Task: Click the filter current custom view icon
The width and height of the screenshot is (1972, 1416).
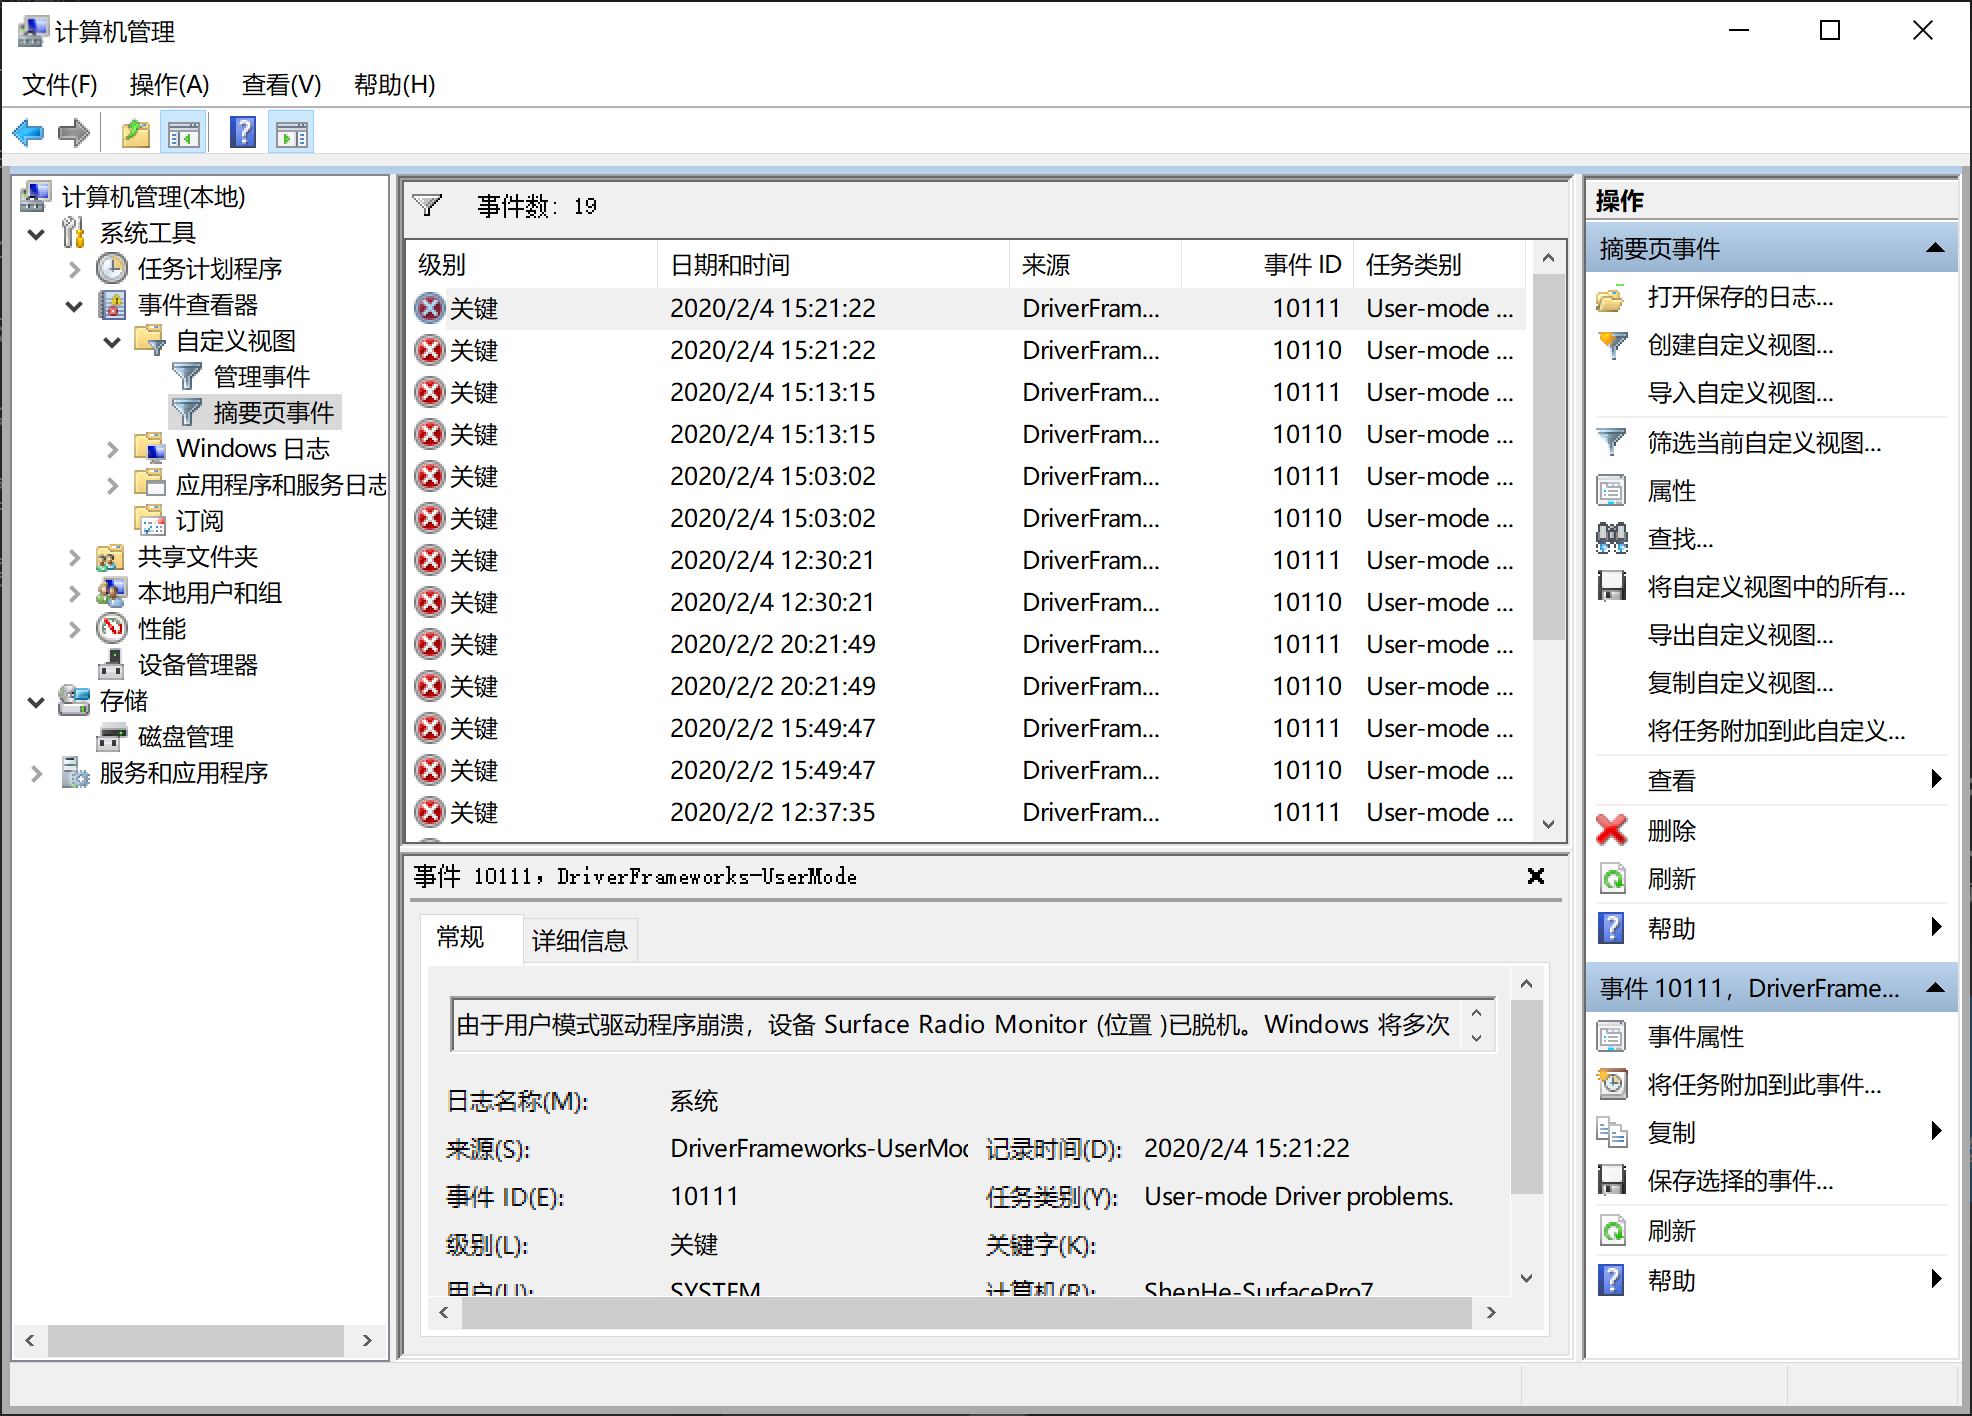Action: (1612, 442)
